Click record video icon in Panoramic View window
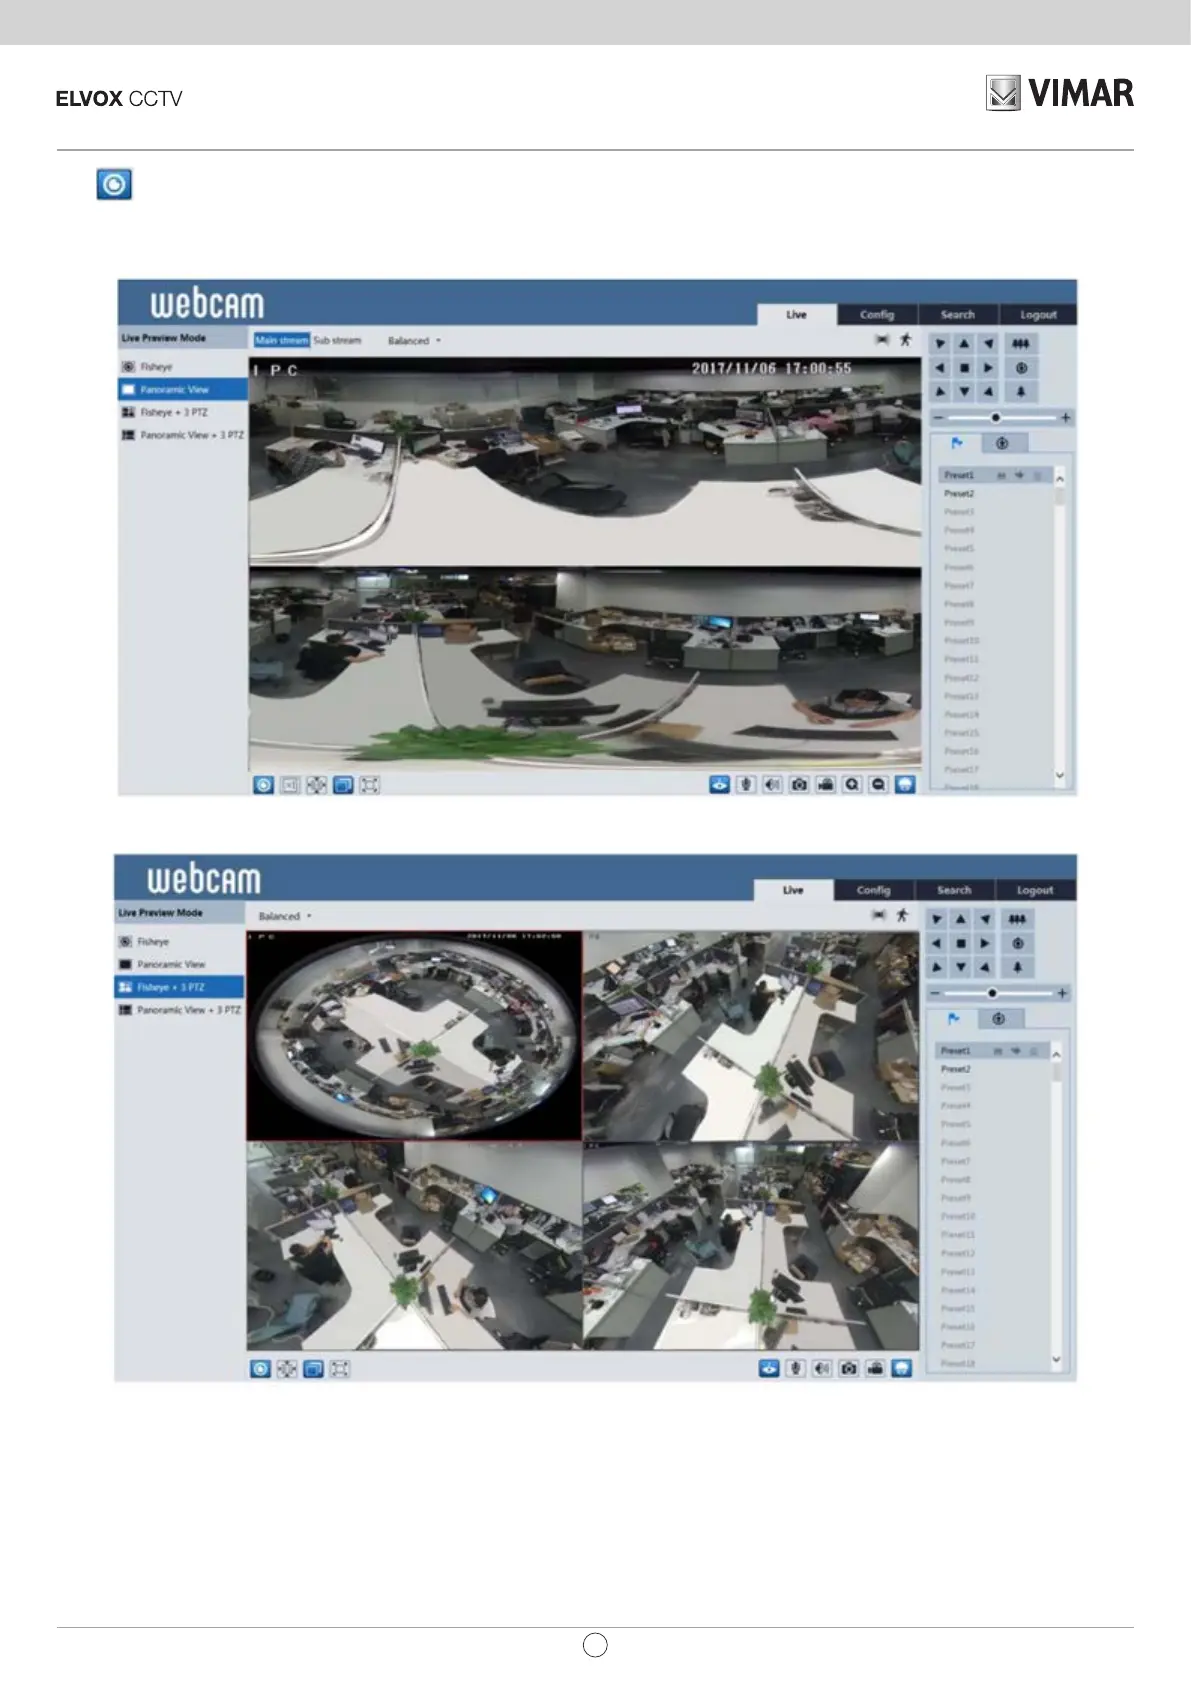This screenshot has width=1191, height=1684. (x=825, y=785)
